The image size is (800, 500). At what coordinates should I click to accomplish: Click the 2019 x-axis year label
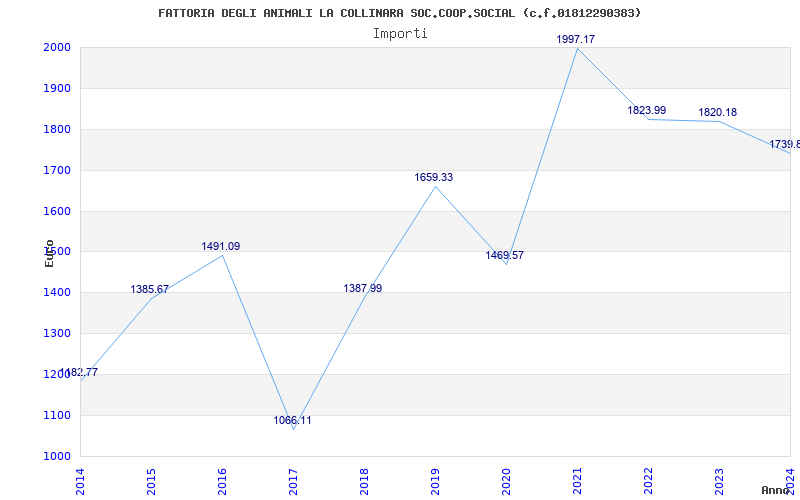tap(435, 481)
